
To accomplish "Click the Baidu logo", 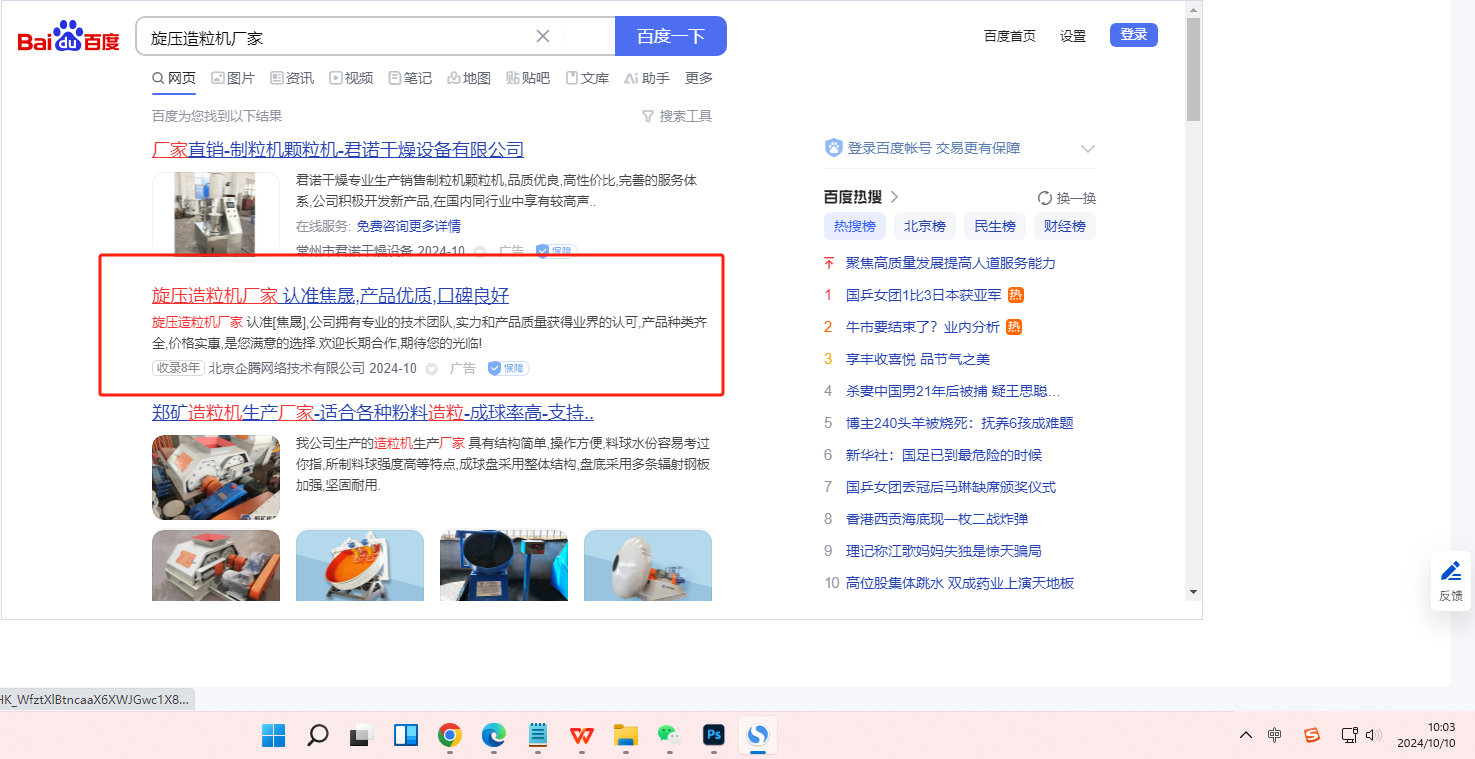I will coord(68,37).
